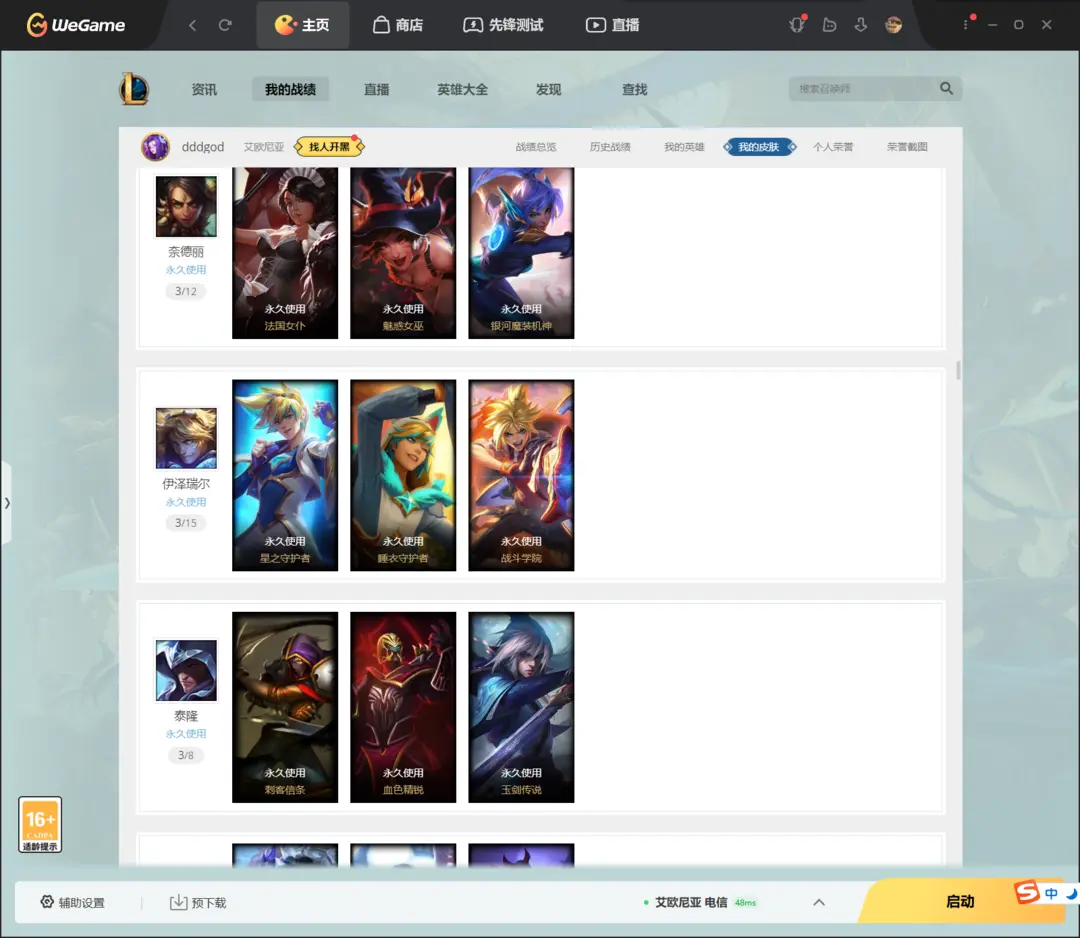Focus the summoner search input field
1080x938 pixels.
click(x=864, y=89)
